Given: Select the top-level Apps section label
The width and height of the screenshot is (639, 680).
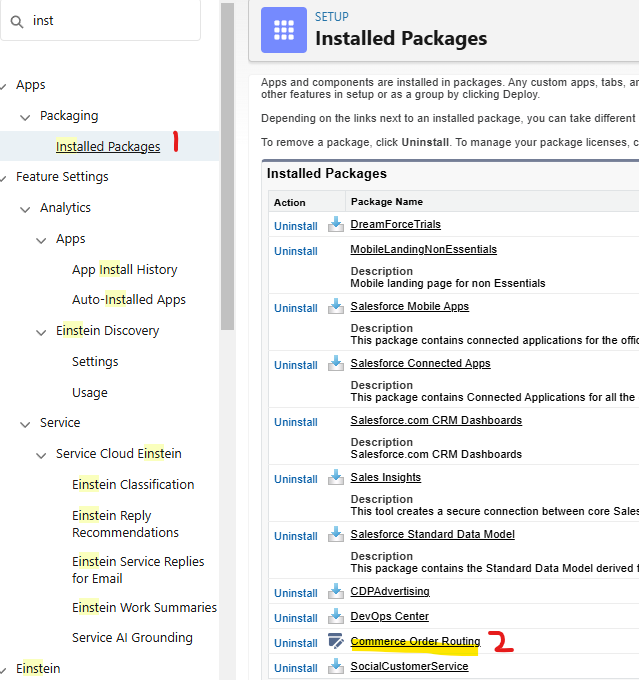Looking at the screenshot, I should click(30, 85).
